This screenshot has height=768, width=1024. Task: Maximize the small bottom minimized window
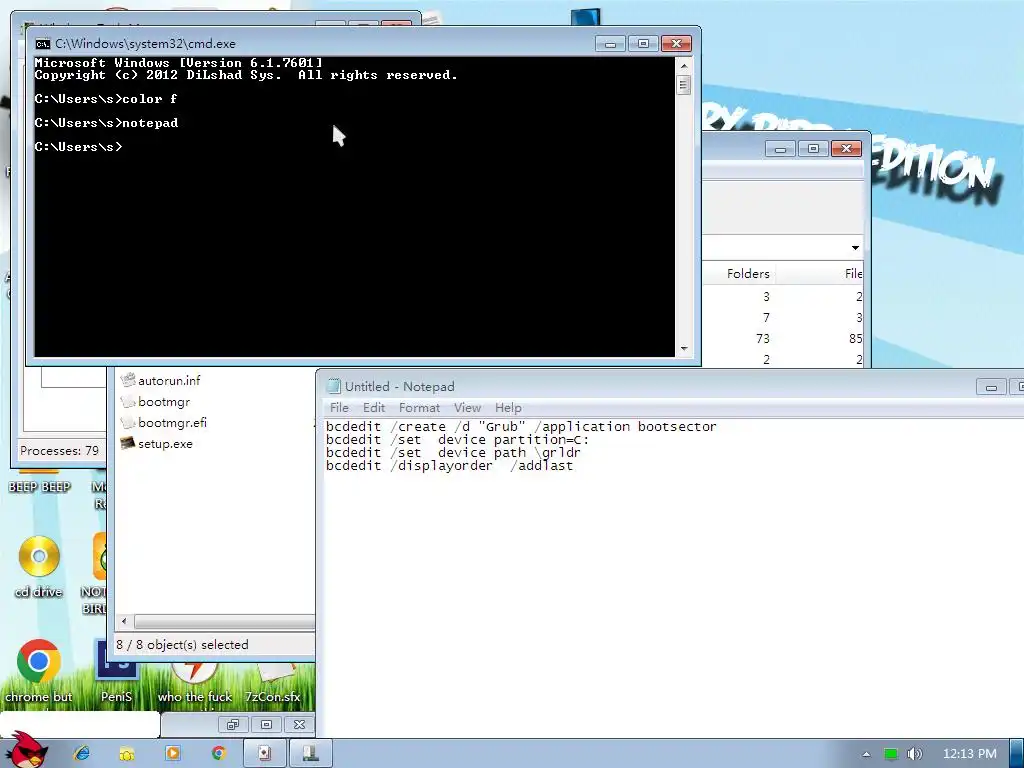(x=266, y=724)
